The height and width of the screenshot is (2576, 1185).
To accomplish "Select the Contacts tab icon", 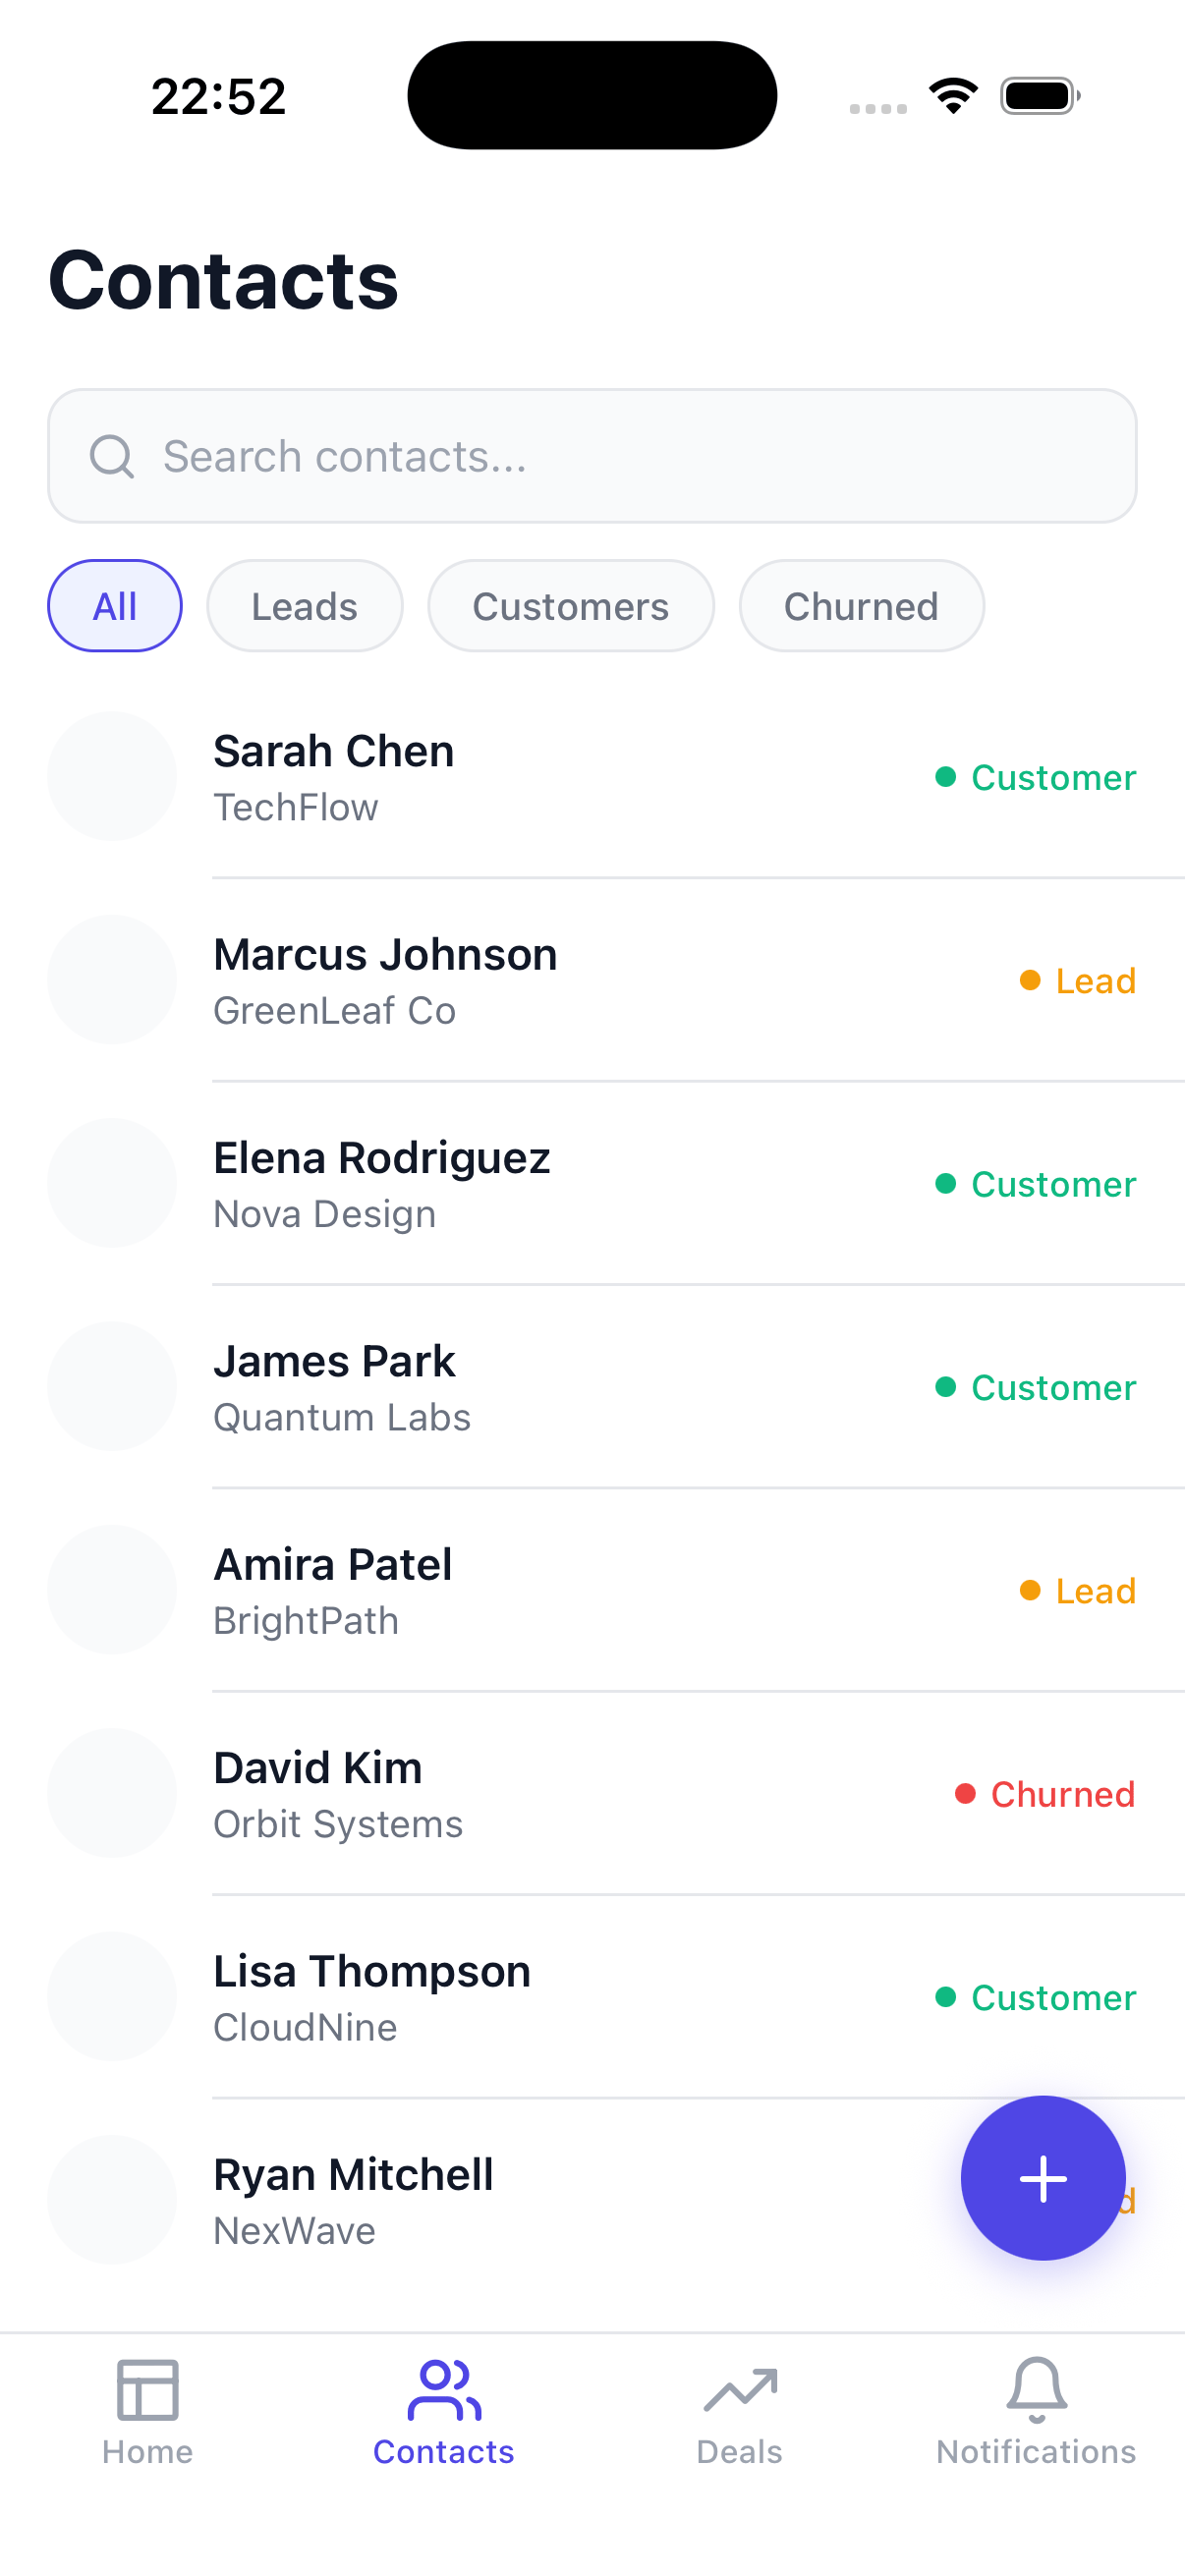I will tap(444, 2390).
